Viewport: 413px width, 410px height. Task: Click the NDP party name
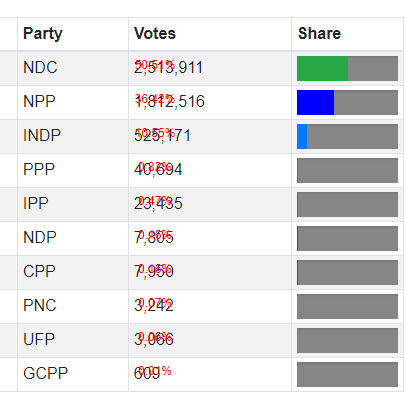point(40,238)
